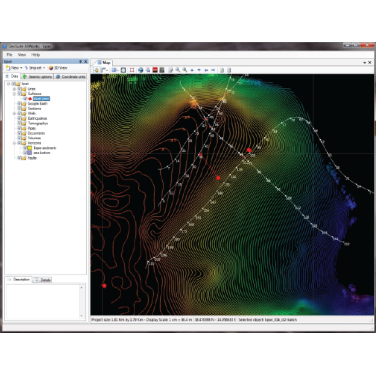Expand the Lines folder in tree

point(14,89)
